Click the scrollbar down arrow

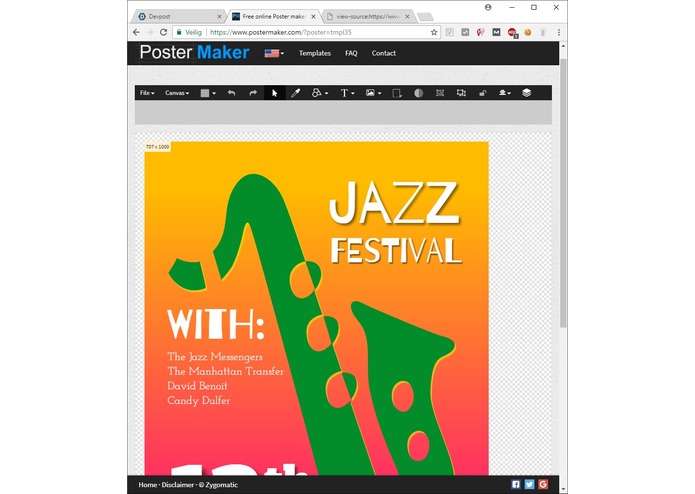563,489
